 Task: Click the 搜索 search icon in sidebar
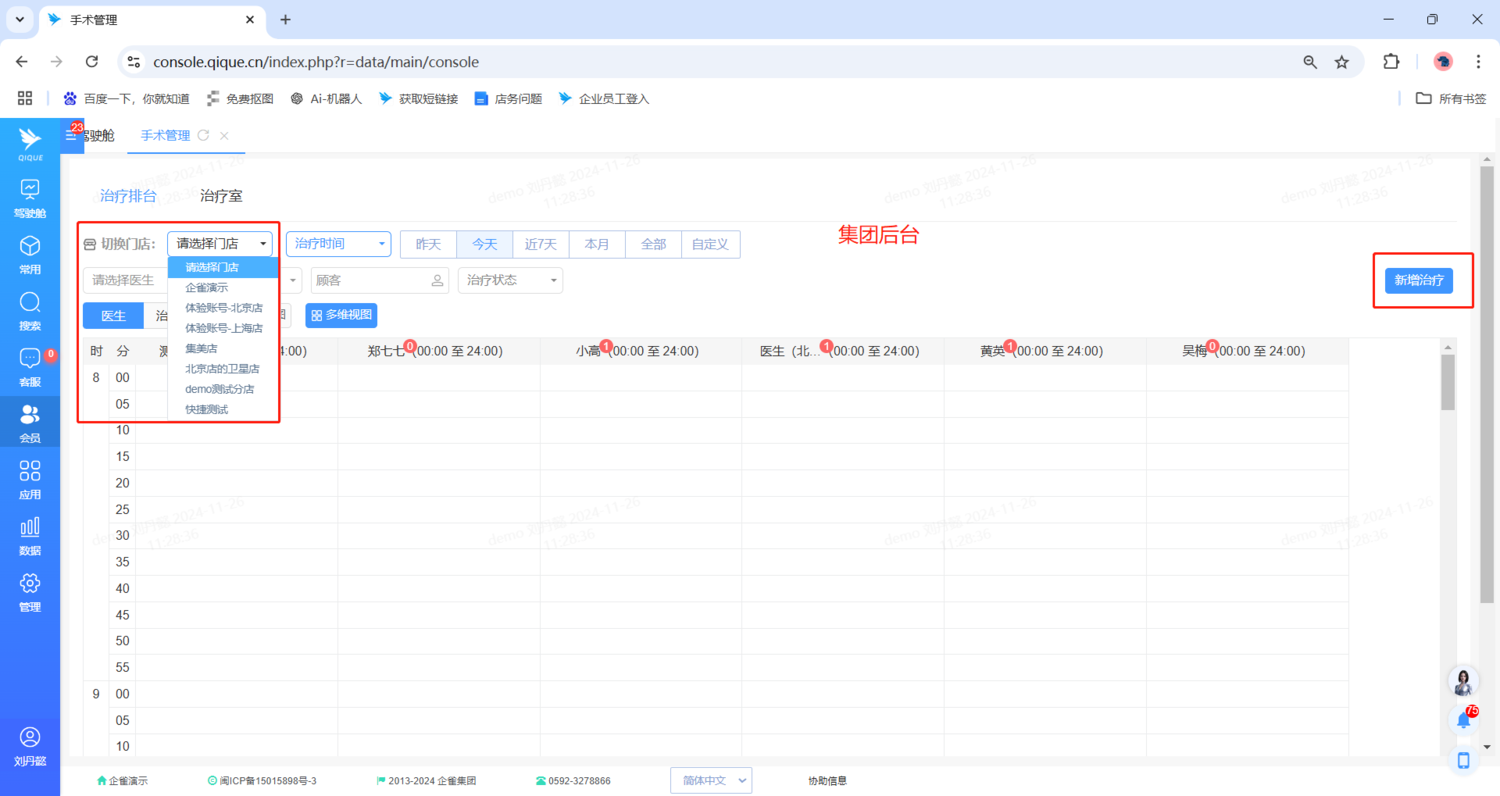tap(30, 309)
